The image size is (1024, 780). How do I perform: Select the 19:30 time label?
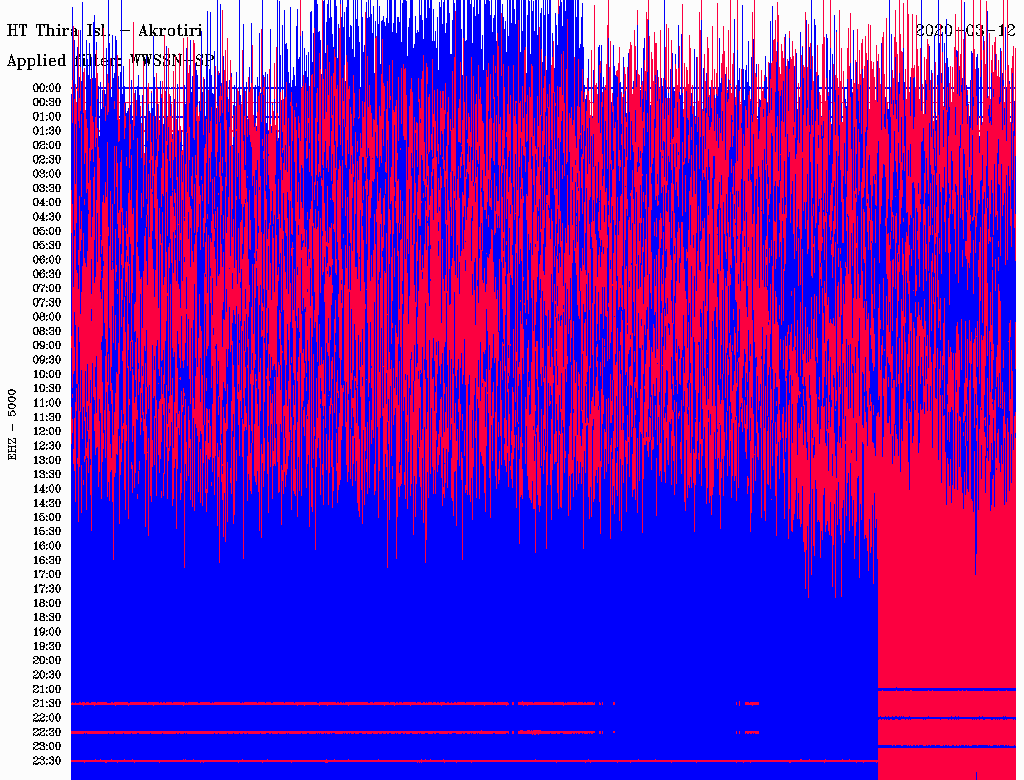pos(47,646)
